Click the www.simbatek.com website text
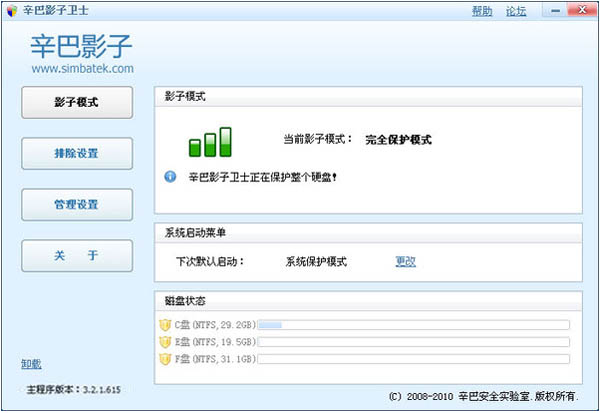Screen dimensions: 600x413 coord(82,69)
